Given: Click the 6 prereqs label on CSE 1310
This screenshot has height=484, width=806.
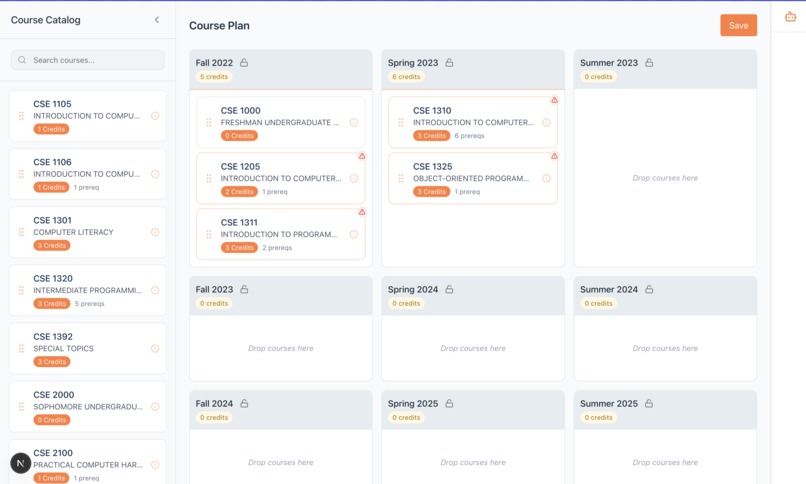Looking at the screenshot, I should [x=469, y=136].
